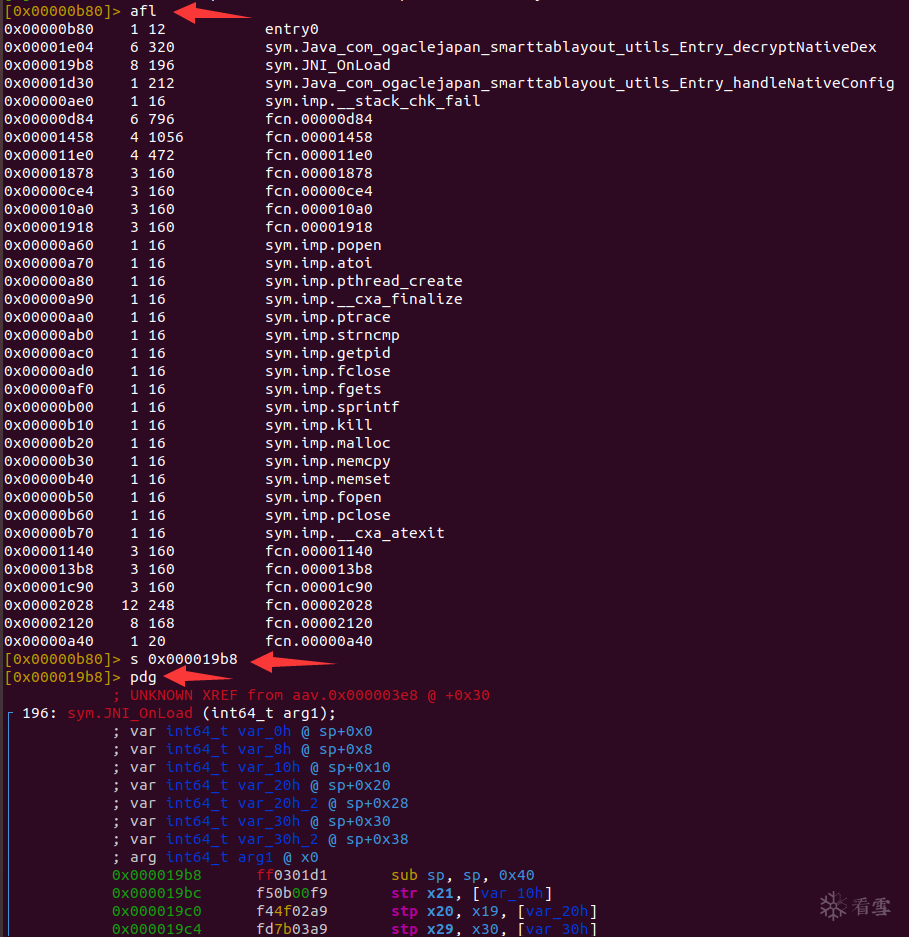Image resolution: width=909 pixels, height=937 pixels.
Task: Select sym.imp.fclose import
Action: coord(328,370)
